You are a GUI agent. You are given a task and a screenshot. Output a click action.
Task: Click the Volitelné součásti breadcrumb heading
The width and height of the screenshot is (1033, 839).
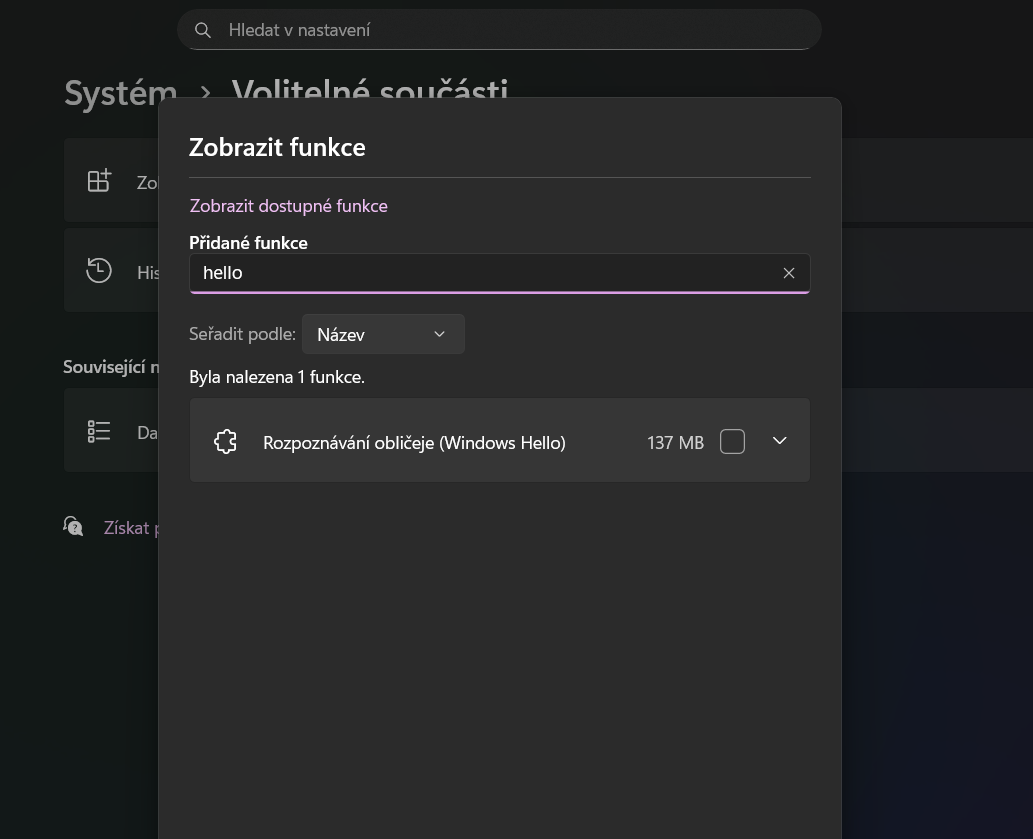pyautogui.click(x=370, y=88)
